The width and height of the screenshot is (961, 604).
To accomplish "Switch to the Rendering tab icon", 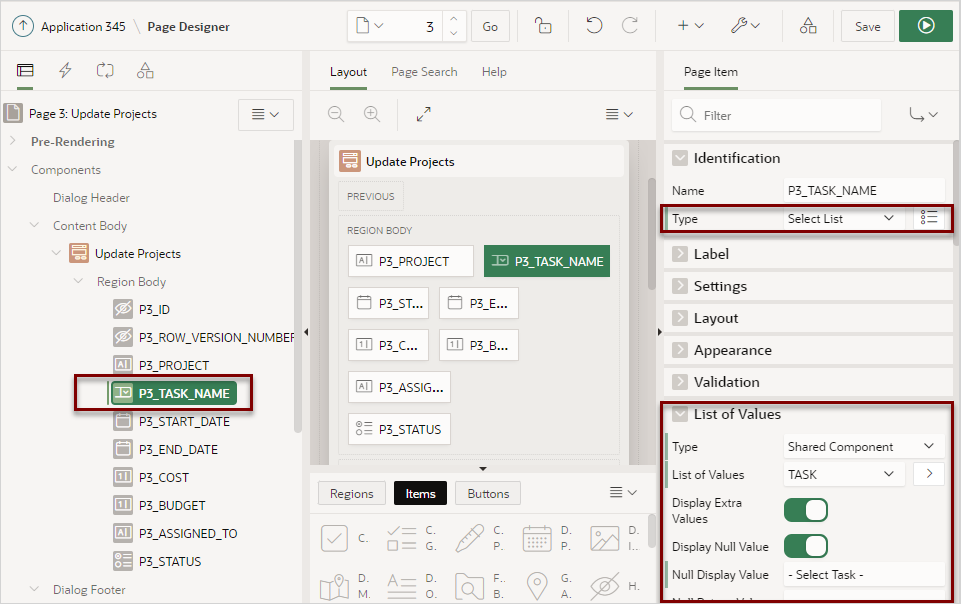I will point(25,70).
